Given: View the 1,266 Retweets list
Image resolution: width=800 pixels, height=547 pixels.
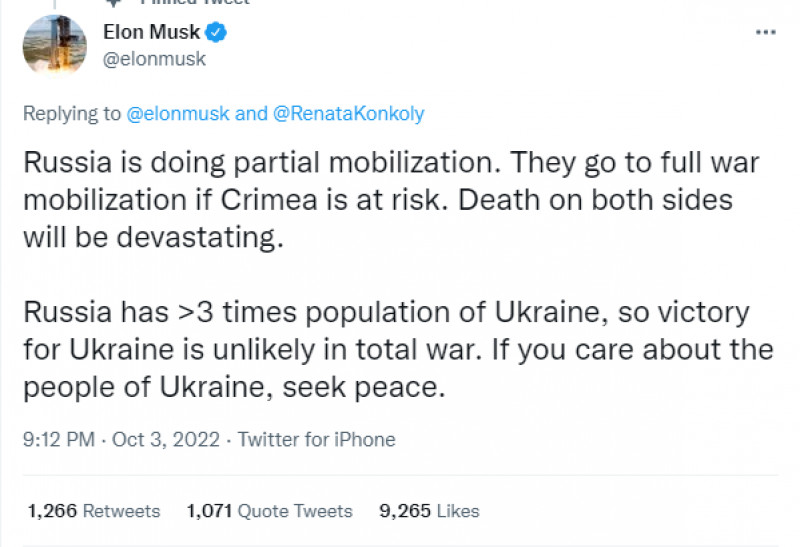Looking at the screenshot, I should [94, 511].
